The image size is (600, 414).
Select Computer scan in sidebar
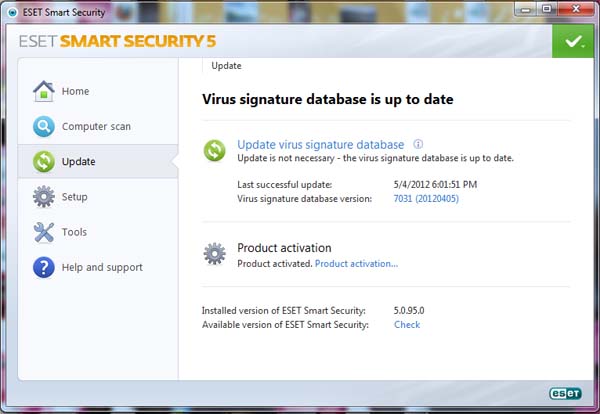[96, 127]
